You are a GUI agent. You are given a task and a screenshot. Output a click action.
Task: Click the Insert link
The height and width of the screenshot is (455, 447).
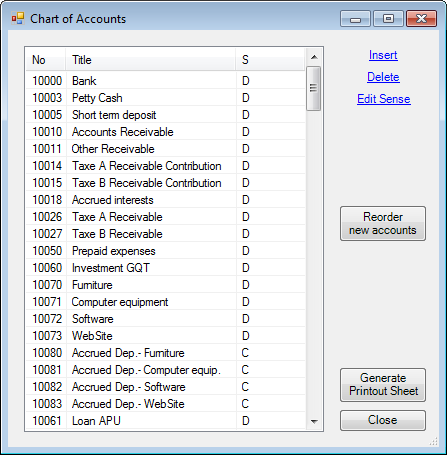tap(383, 55)
